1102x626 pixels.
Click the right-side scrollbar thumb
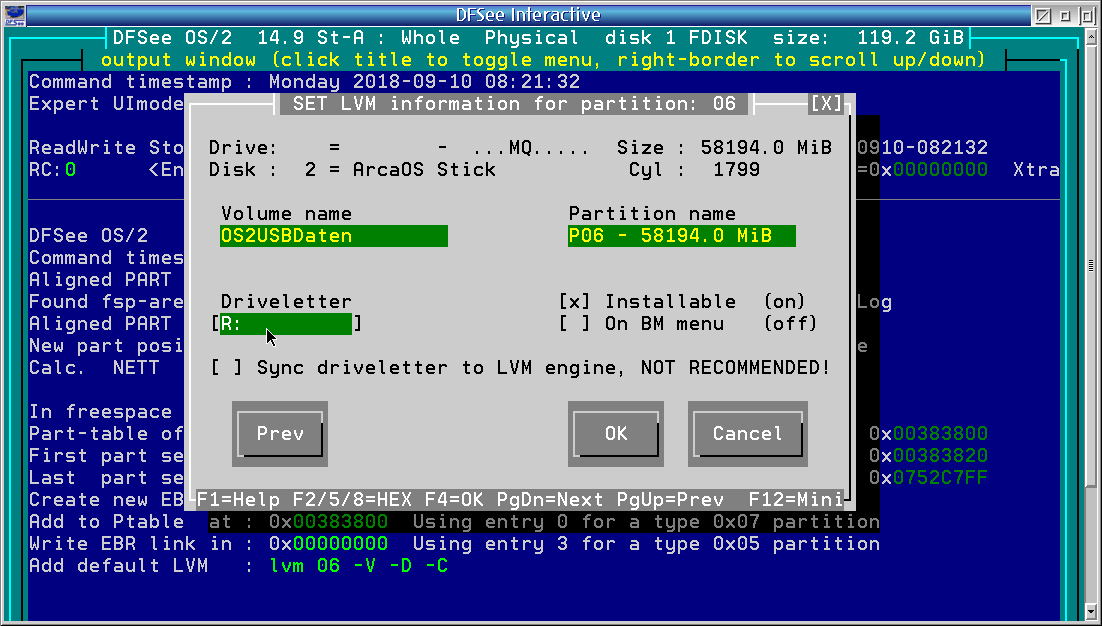[1091, 265]
